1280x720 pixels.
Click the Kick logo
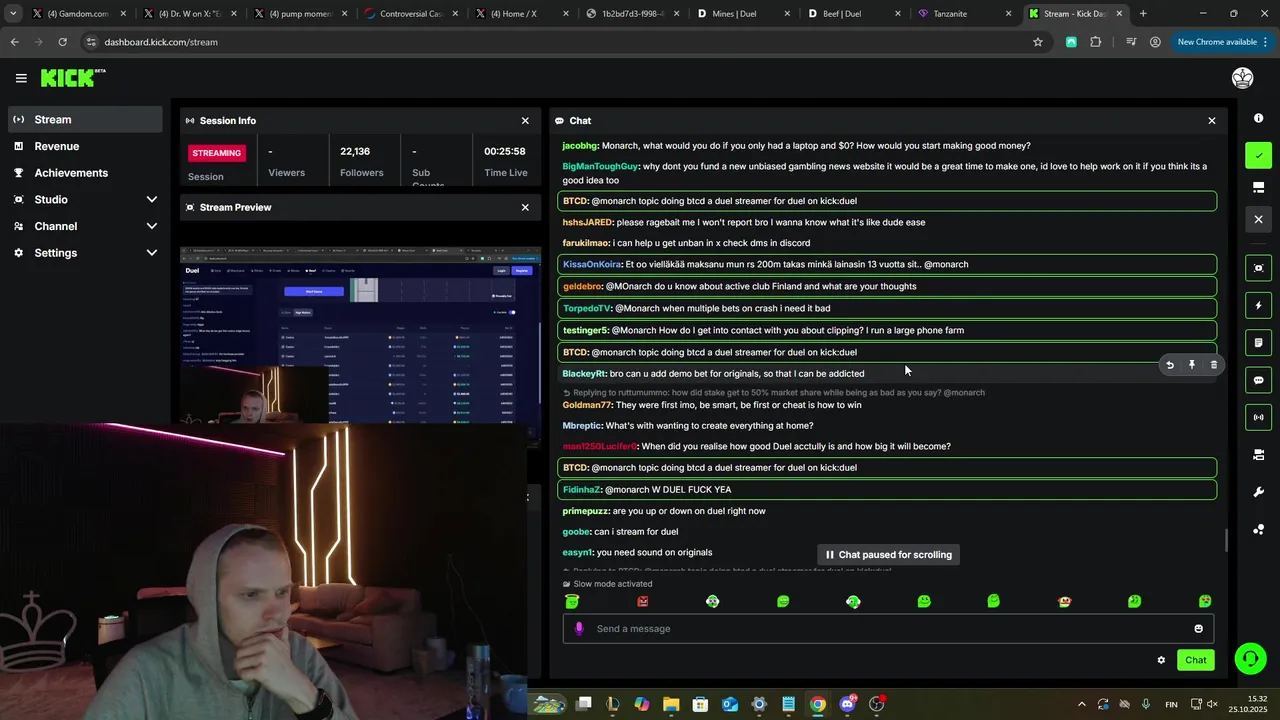tap(72, 78)
